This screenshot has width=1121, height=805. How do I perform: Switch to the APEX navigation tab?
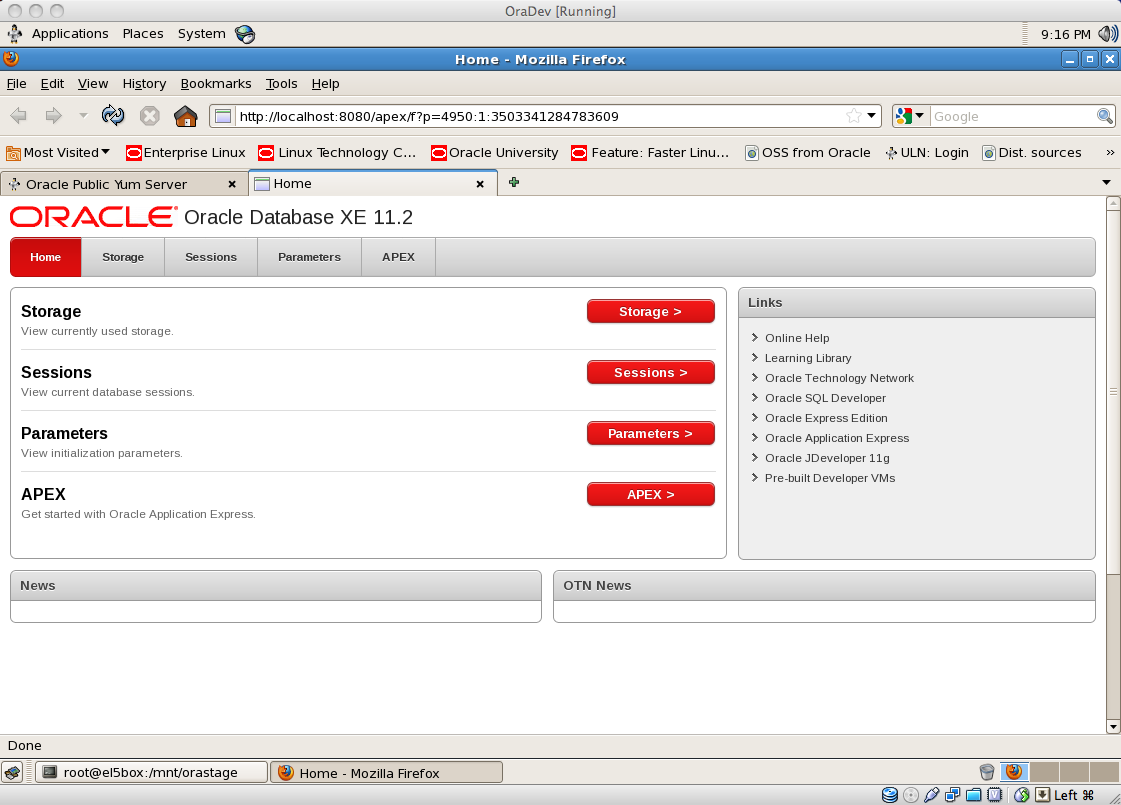tap(398, 257)
